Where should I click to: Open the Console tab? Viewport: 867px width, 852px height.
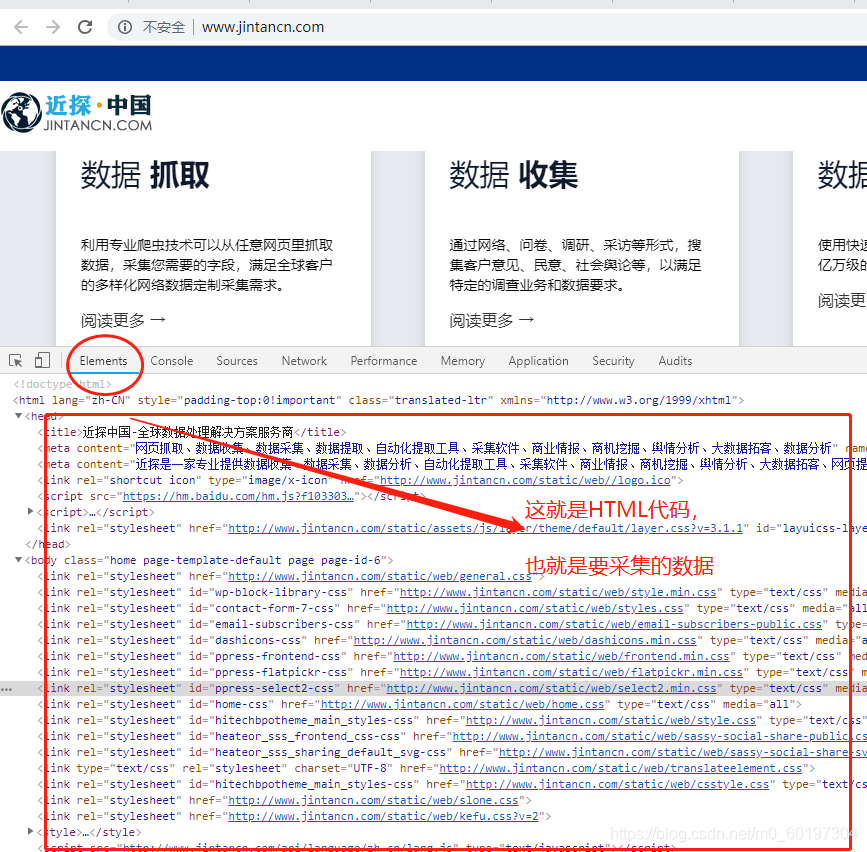point(171,360)
